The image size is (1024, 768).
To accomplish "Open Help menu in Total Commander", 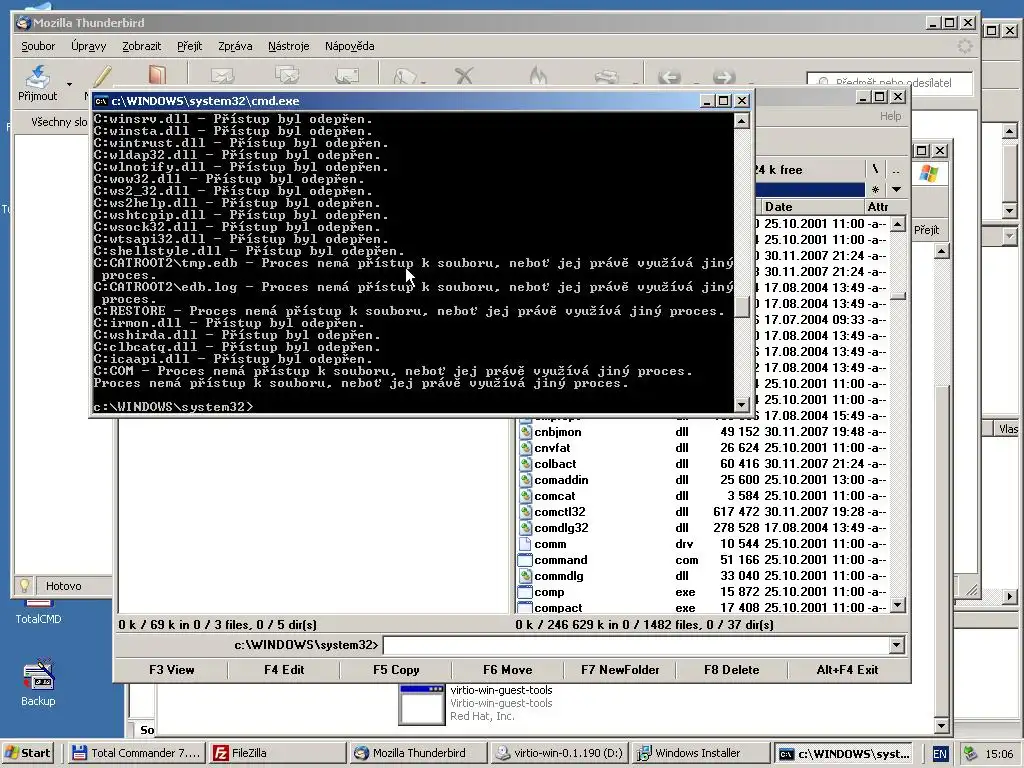I will (890, 116).
